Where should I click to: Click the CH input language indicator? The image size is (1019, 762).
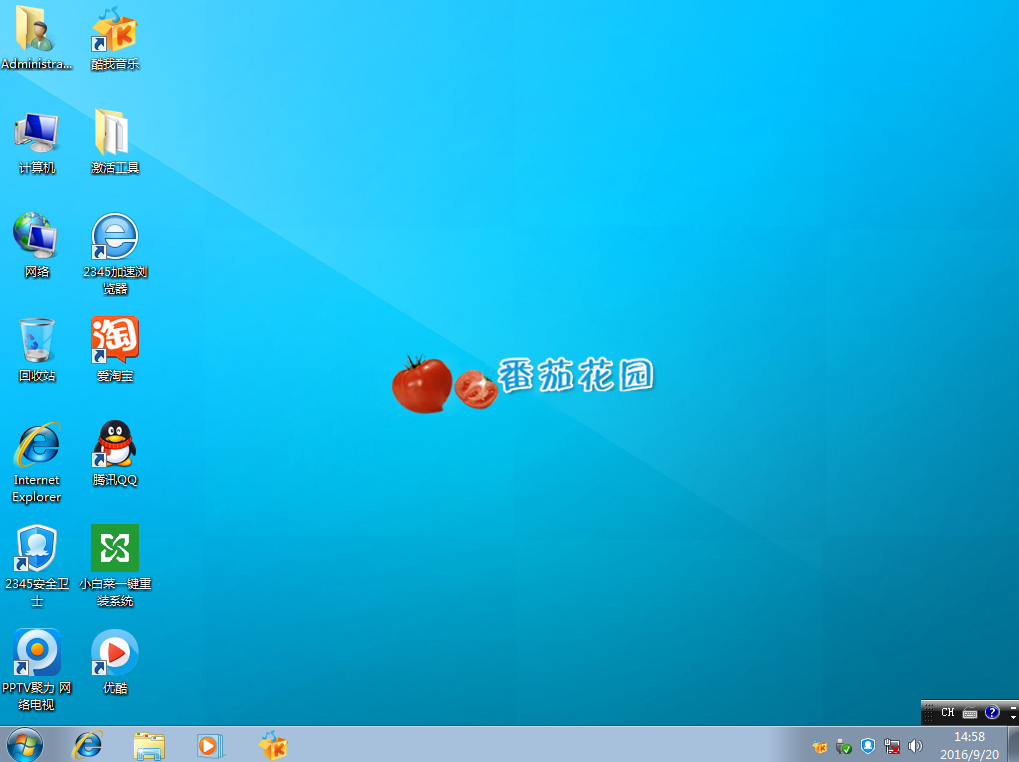pos(948,712)
